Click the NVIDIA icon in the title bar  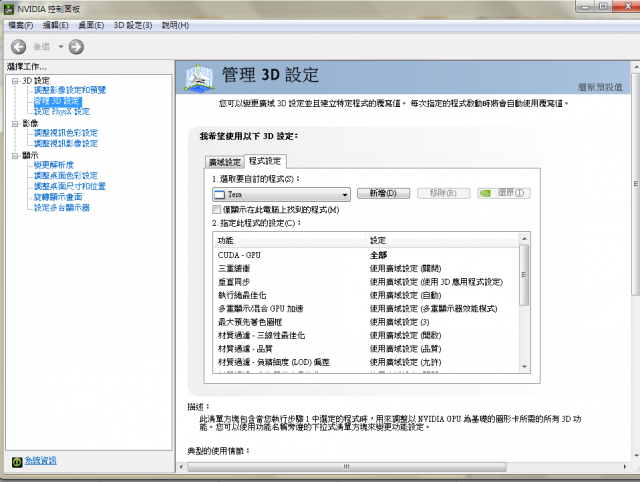[9, 9]
